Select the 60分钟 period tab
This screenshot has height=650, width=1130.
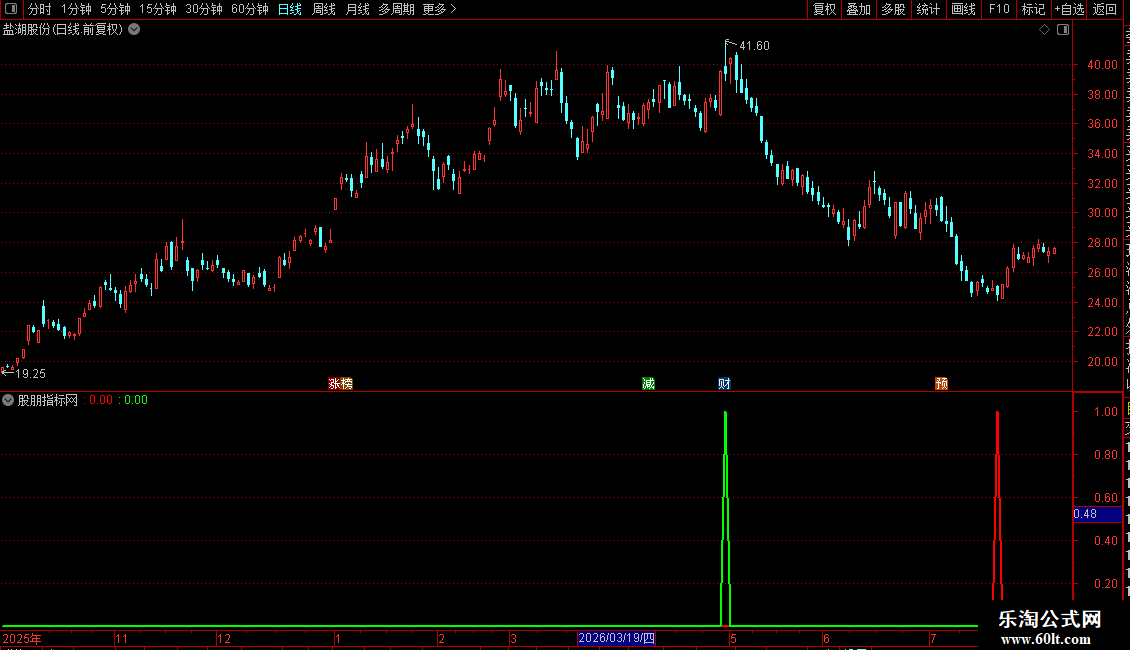click(250, 9)
